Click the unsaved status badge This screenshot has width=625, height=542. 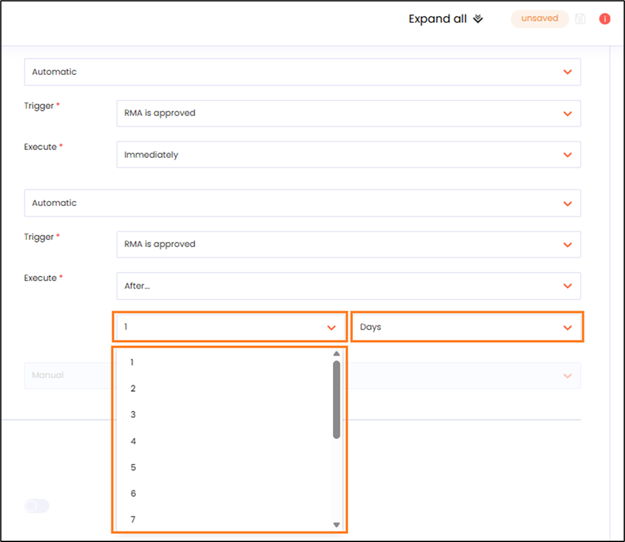tap(539, 19)
